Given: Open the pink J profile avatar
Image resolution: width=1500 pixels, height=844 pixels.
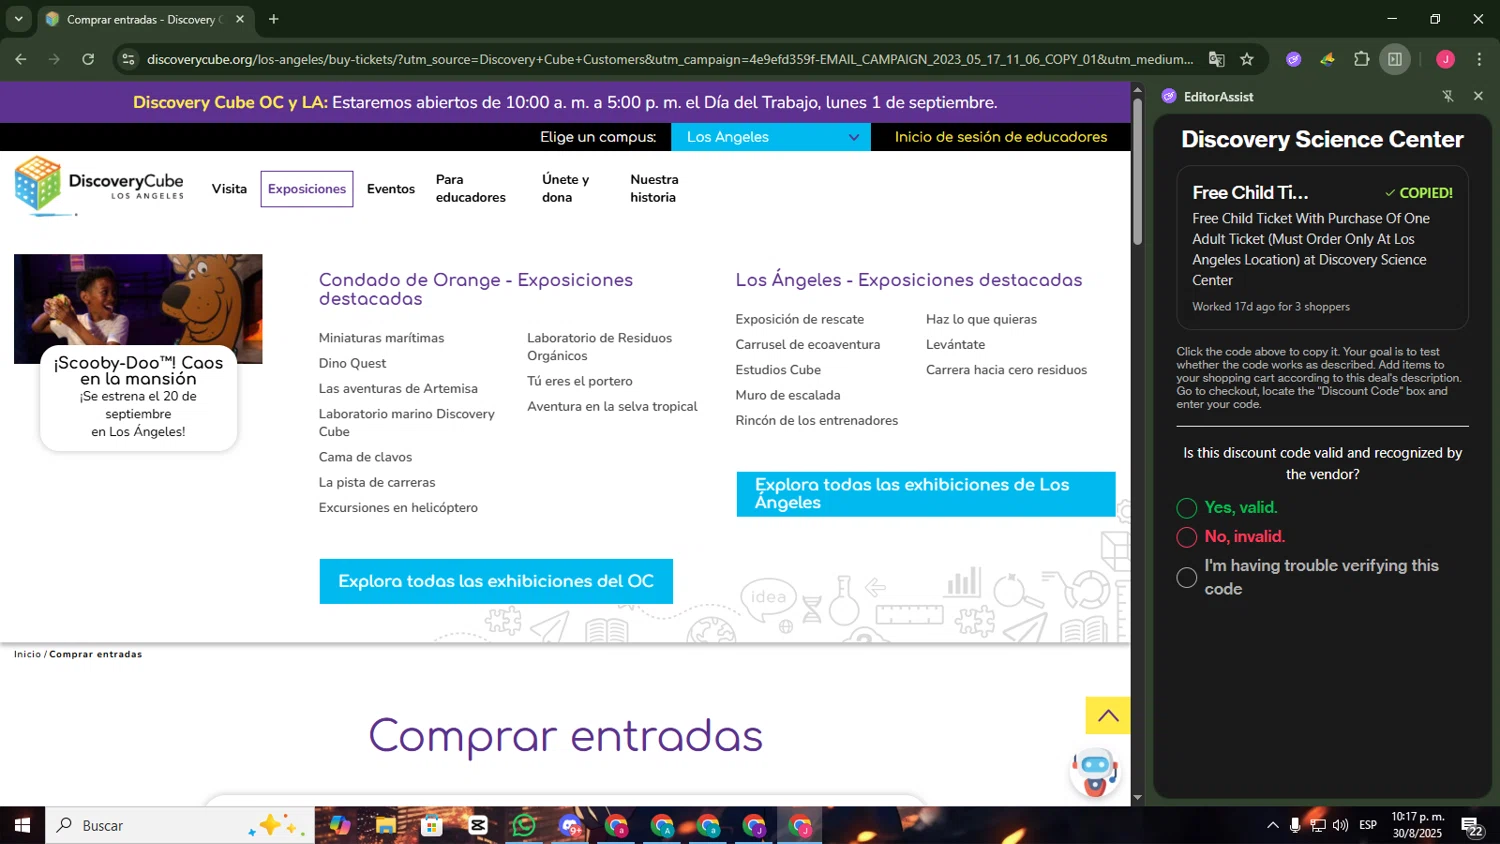Looking at the screenshot, I should (x=1445, y=59).
